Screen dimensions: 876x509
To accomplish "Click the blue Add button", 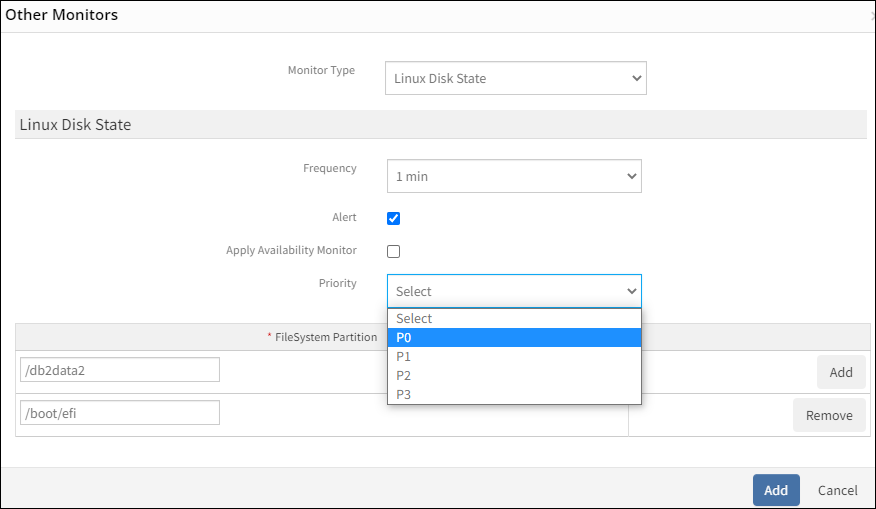I will click(776, 490).
